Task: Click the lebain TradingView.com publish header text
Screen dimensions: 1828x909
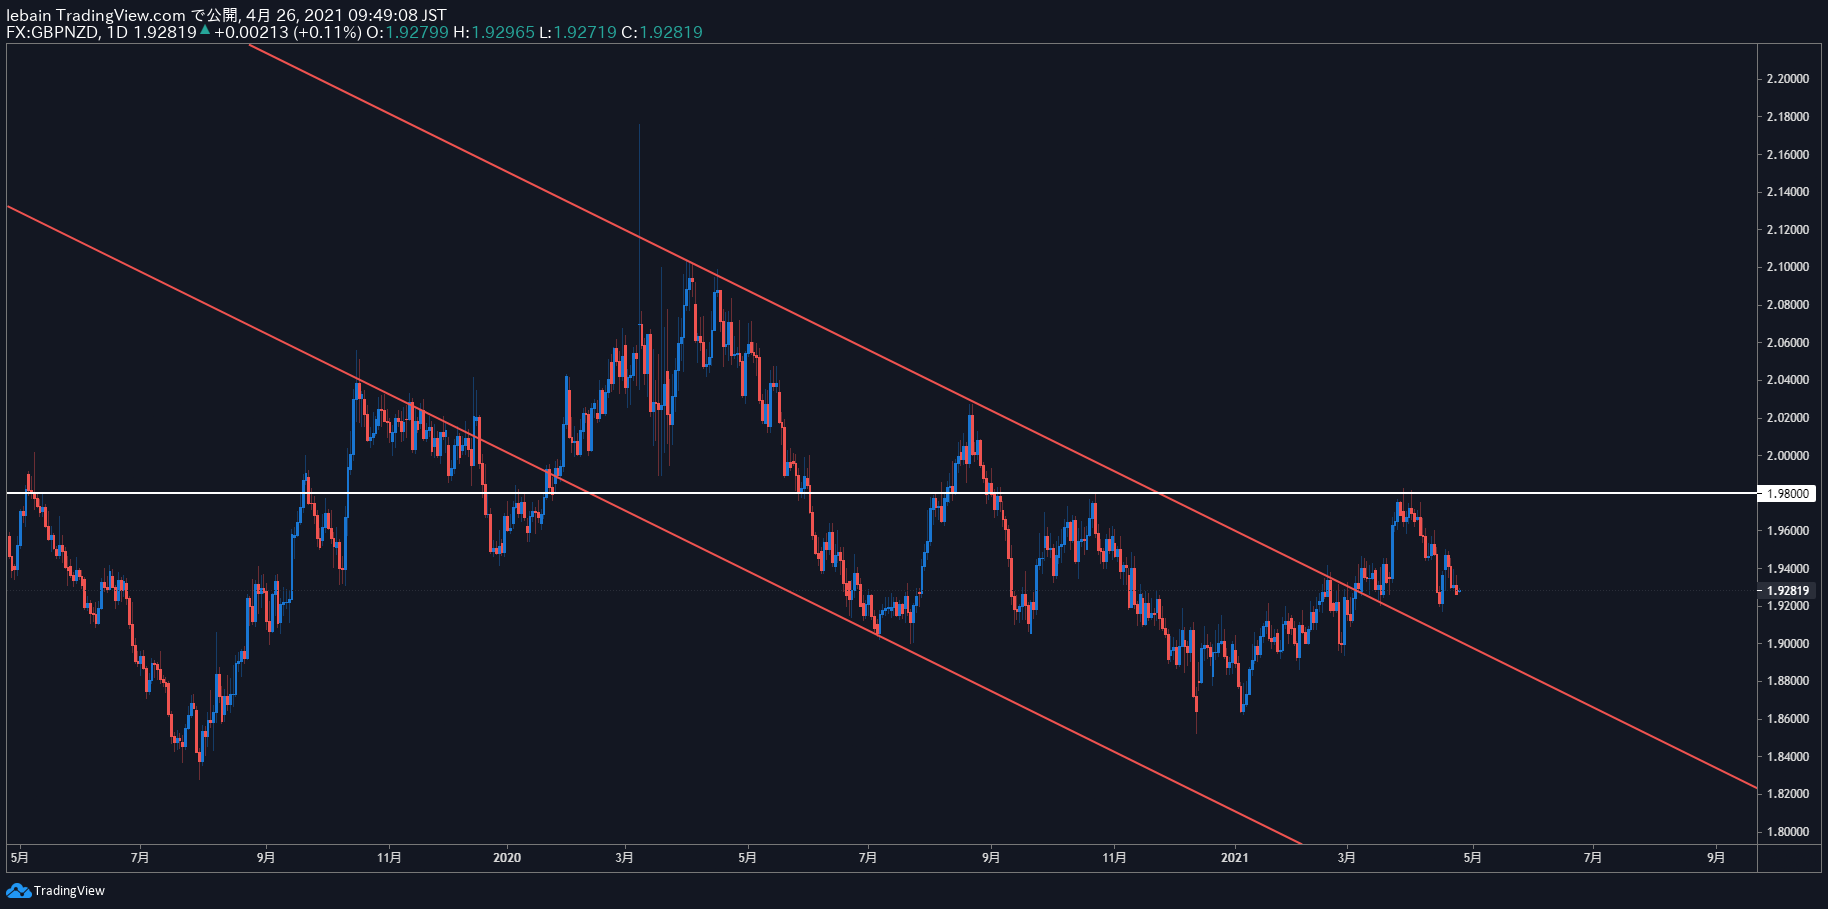Action: 227,15
